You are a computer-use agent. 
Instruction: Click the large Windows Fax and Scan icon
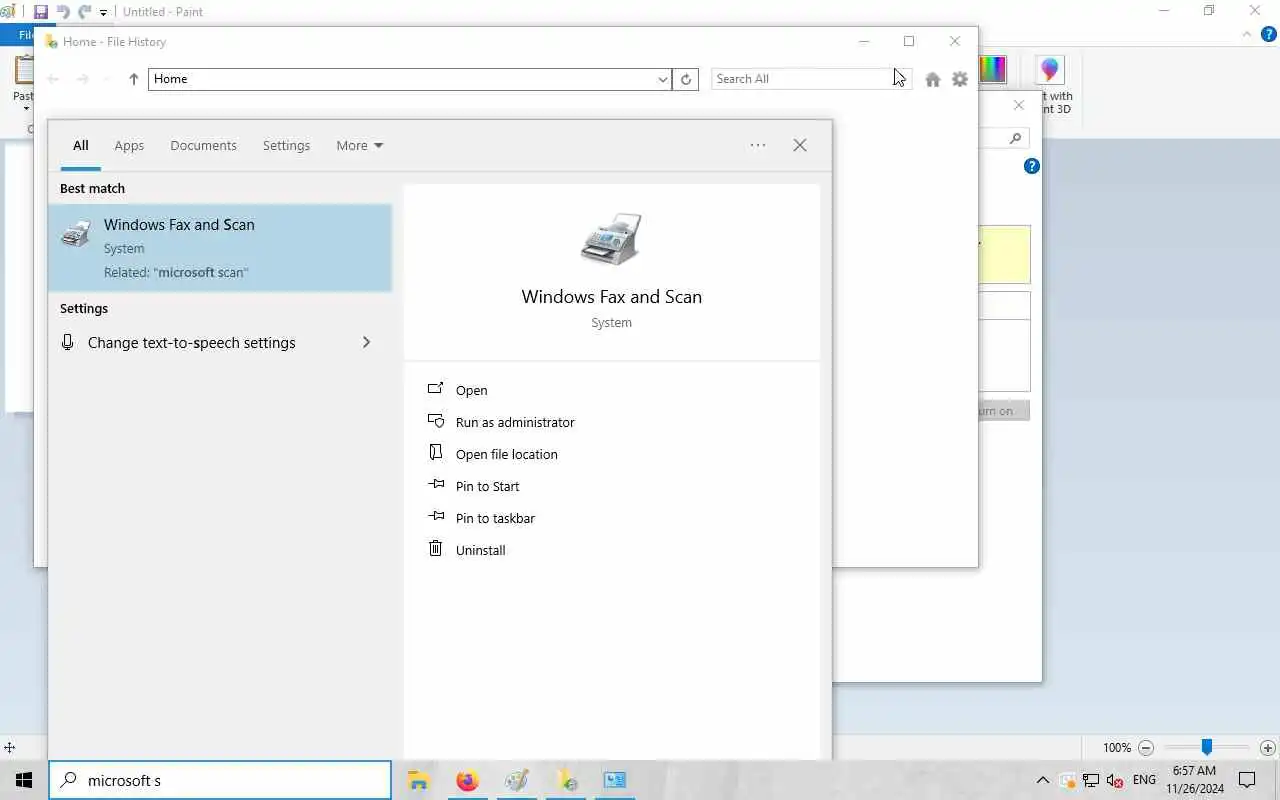611,239
